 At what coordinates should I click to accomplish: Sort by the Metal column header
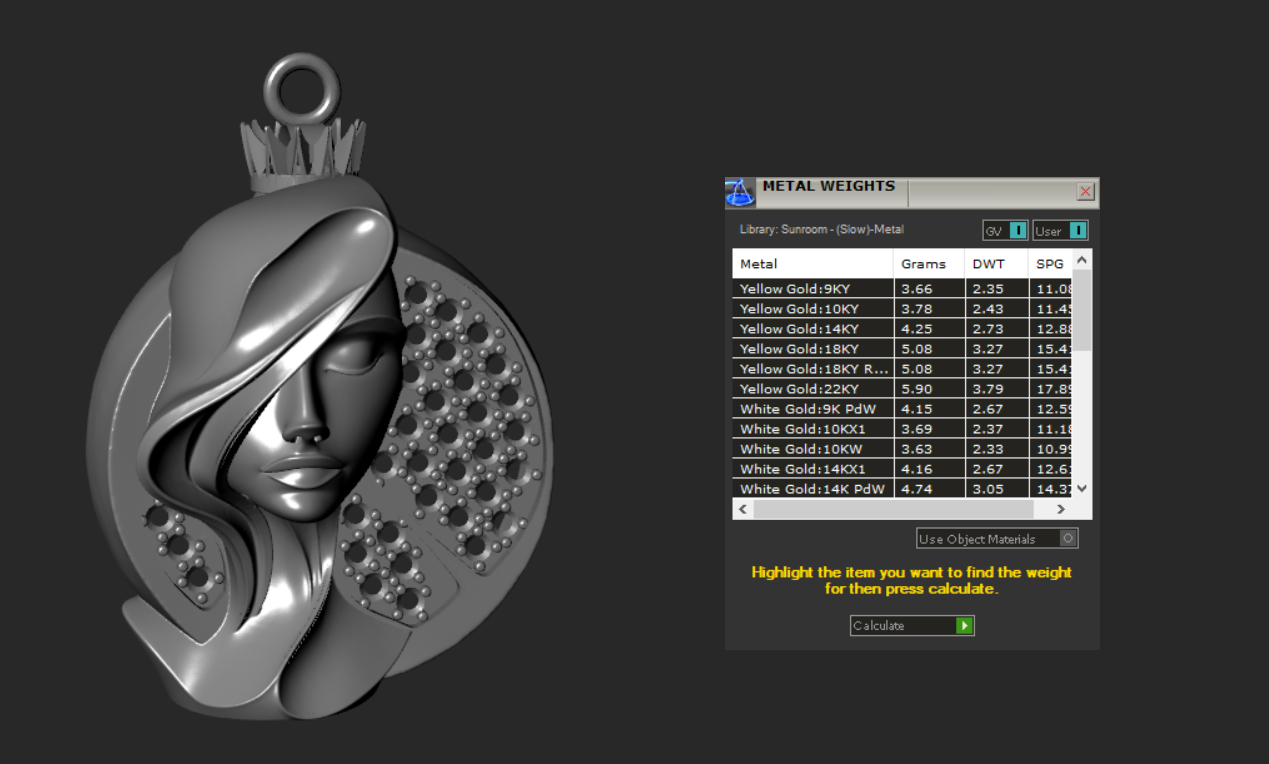tap(812, 264)
